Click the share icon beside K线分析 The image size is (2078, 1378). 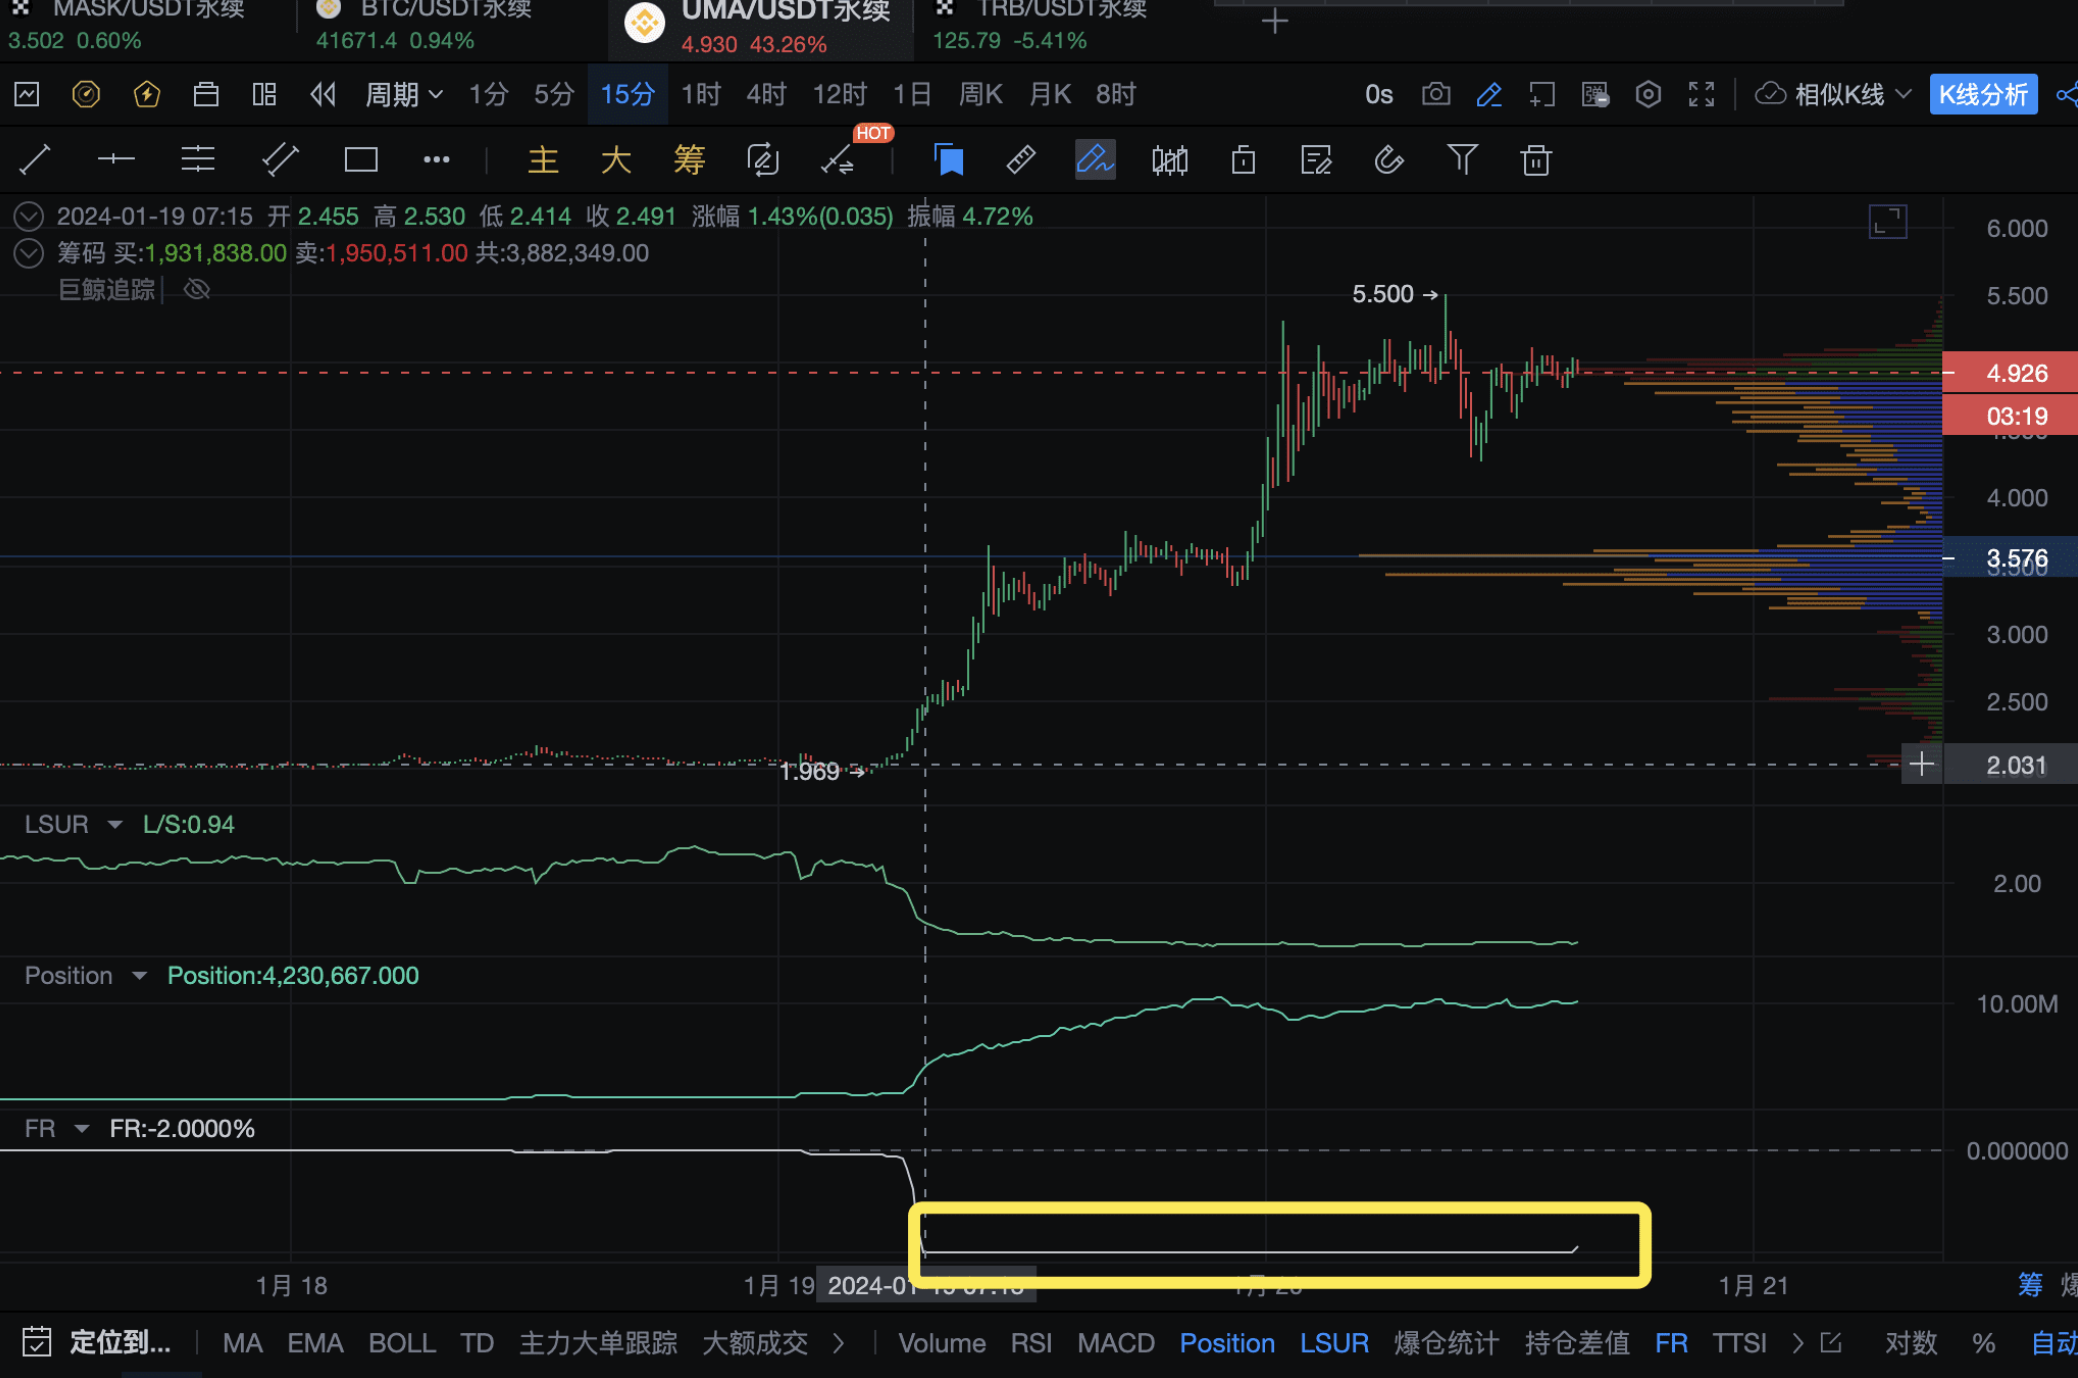[2066, 94]
